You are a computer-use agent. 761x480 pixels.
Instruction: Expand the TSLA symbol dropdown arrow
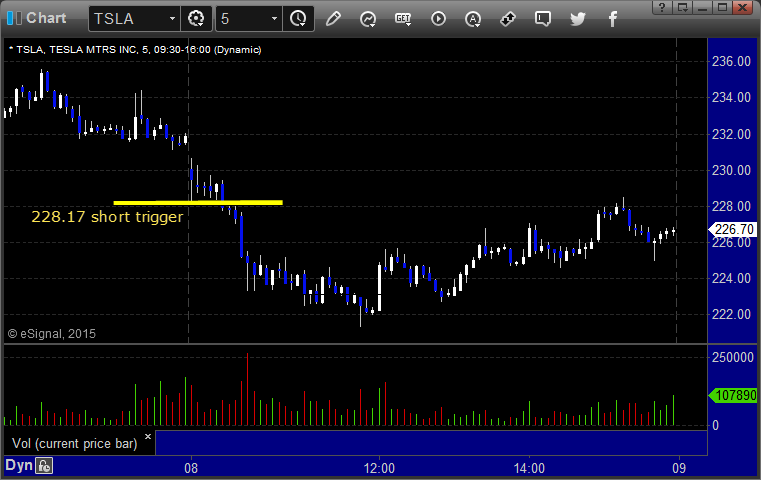(172, 19)
